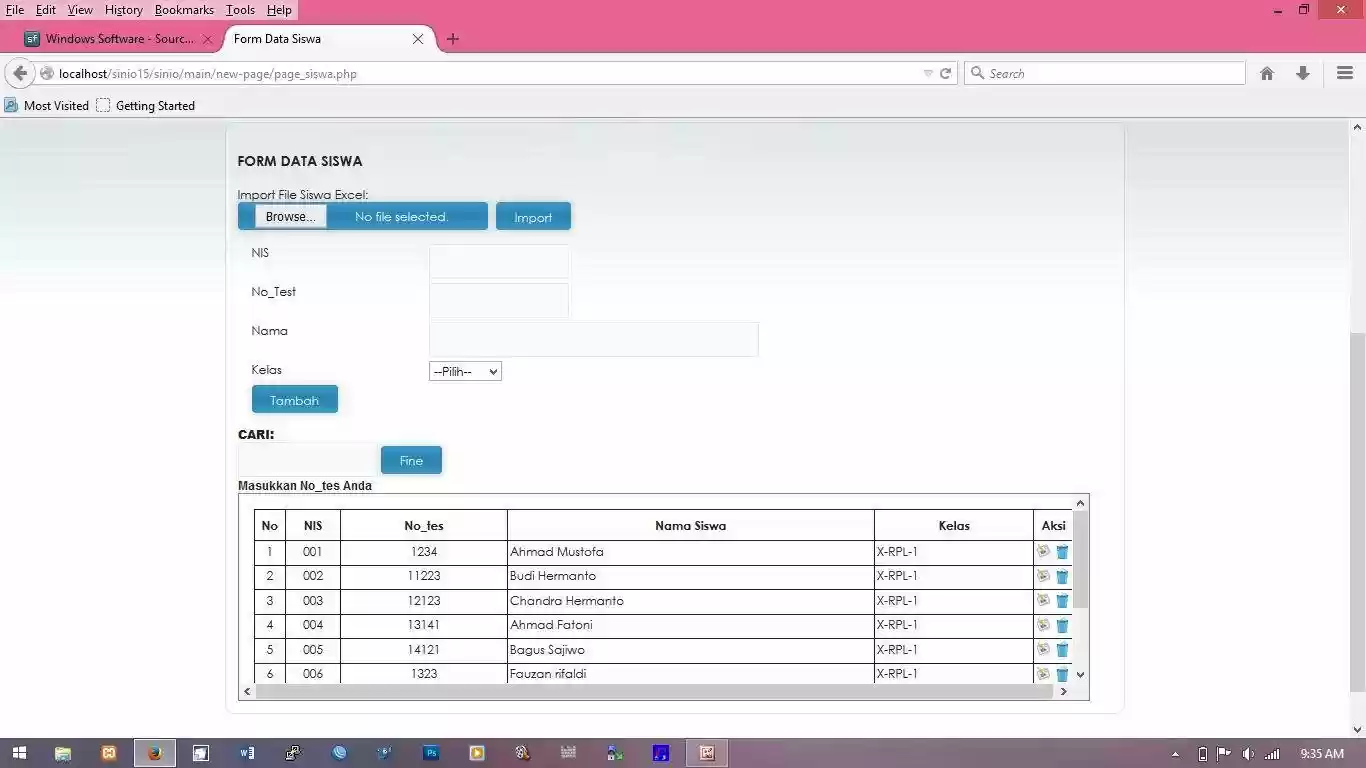Click the page reload icon in address bar

[x=944, y=73]
